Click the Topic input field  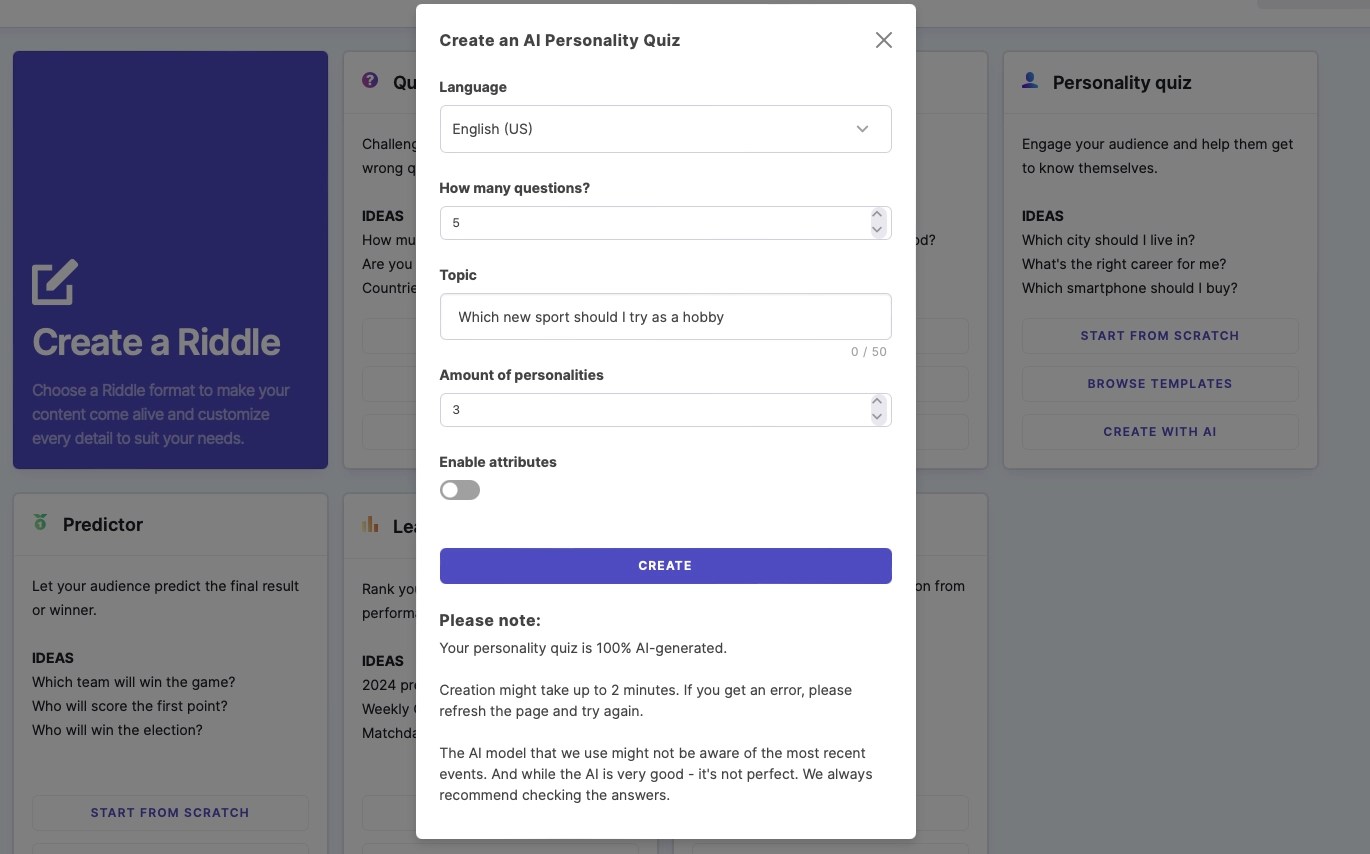point(665,316)
